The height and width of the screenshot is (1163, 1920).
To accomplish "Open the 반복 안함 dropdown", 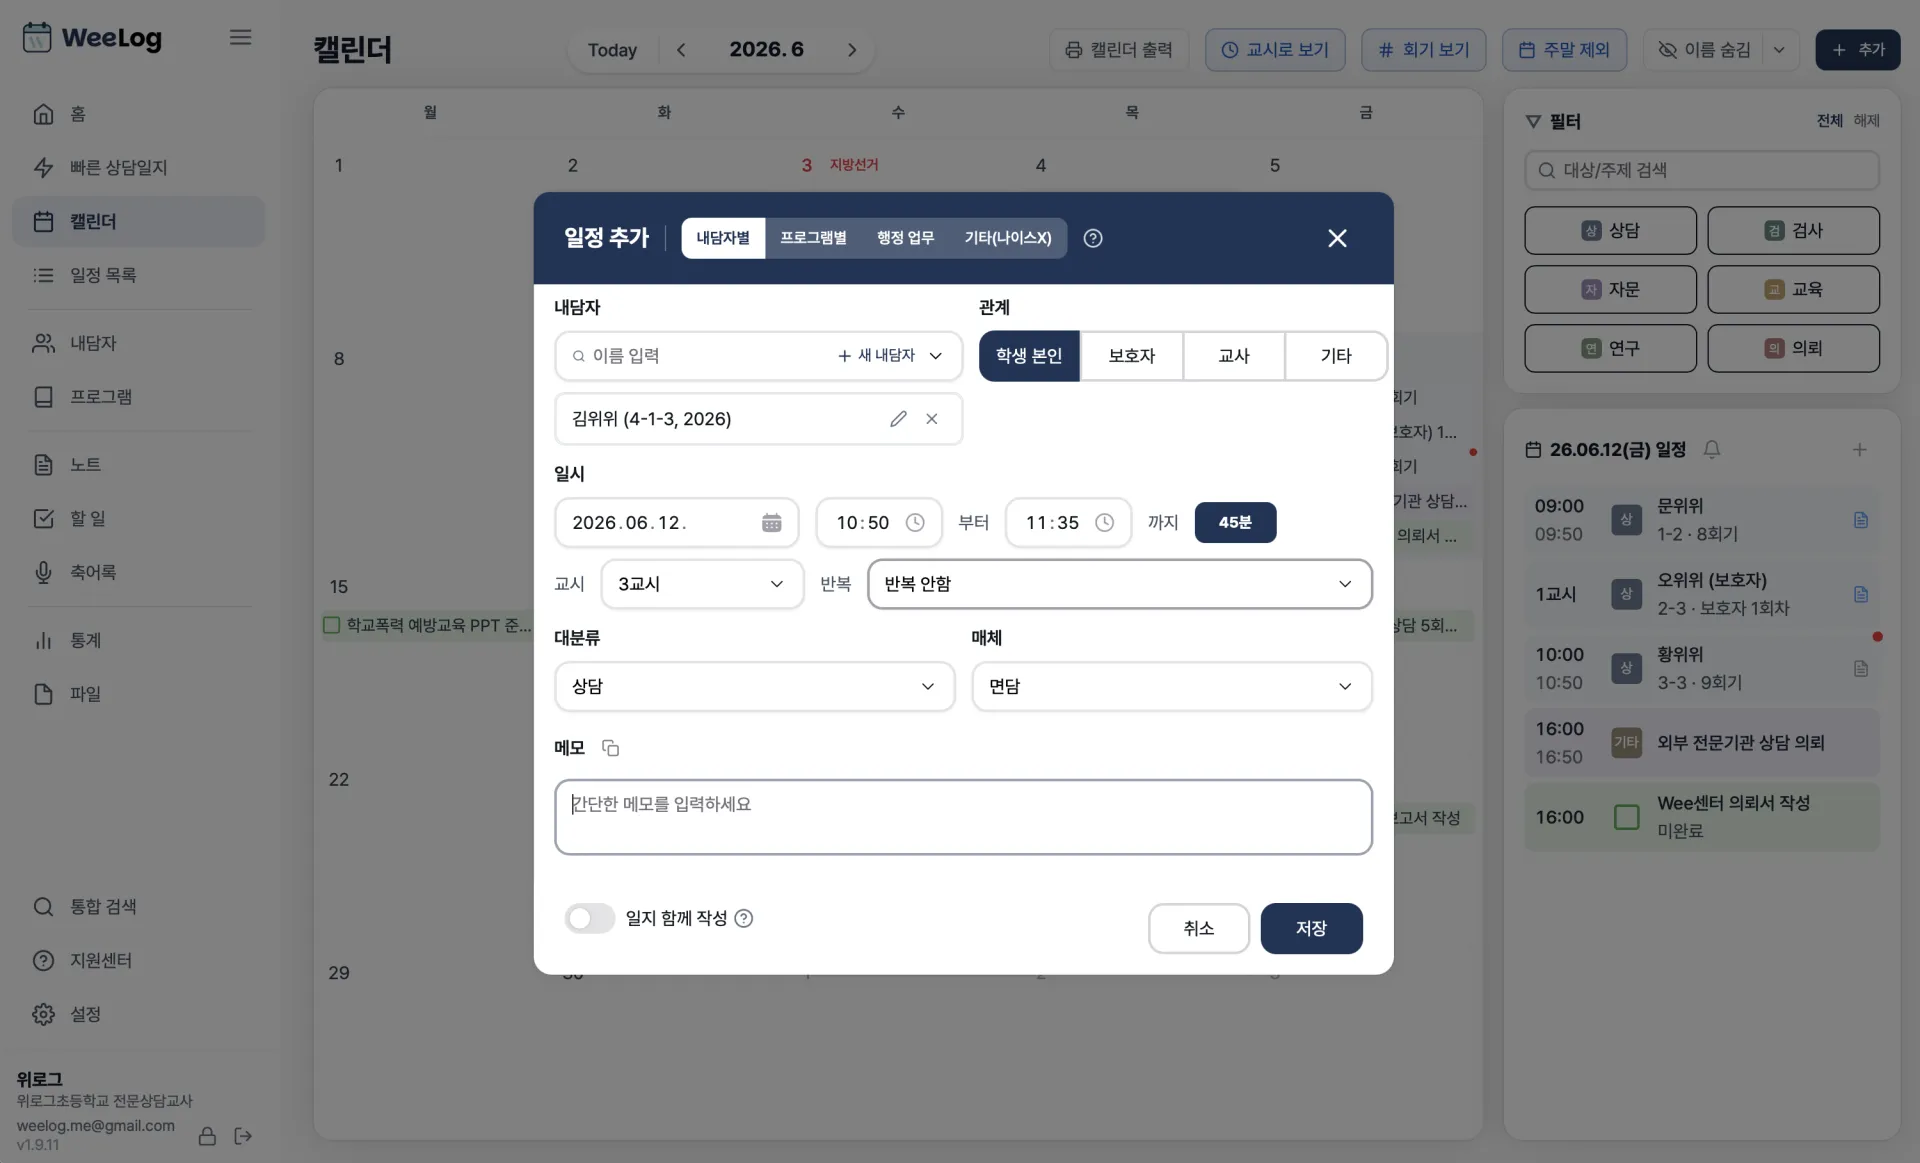I will pyautogui.click(x=1120, y=584).
